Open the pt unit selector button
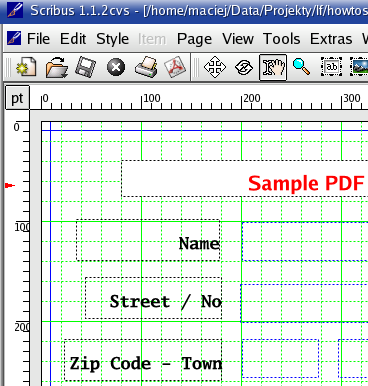The width and height of the screenshot is (368, 386). (x=17, y=98)
